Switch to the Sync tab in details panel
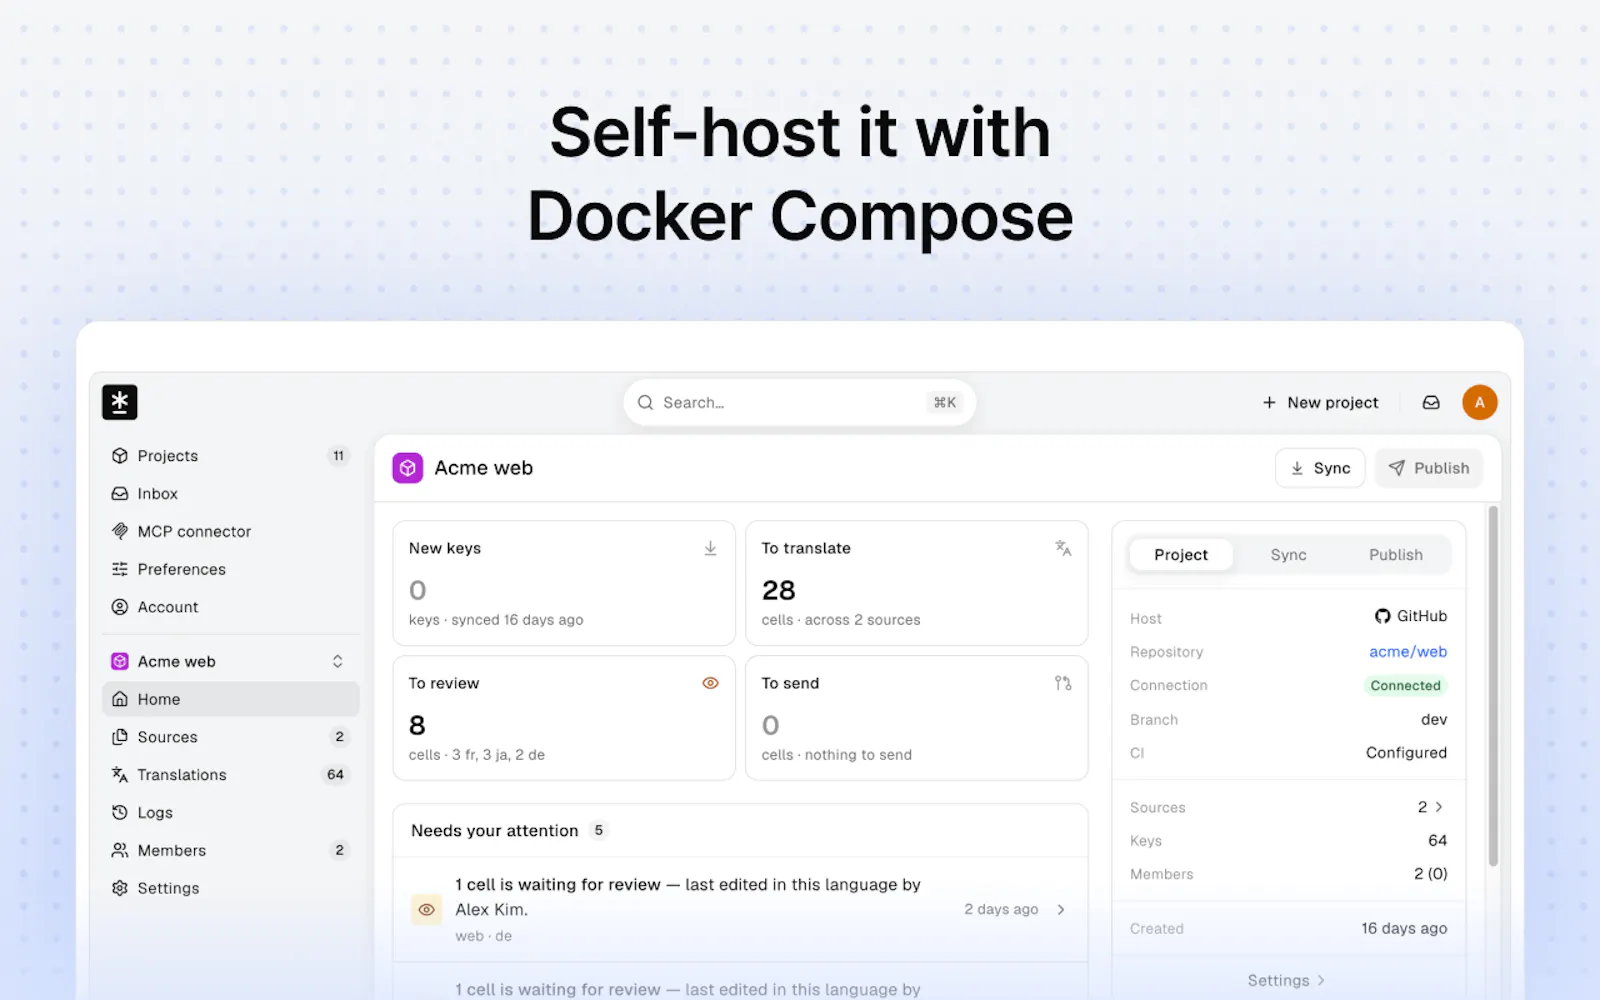The image size is (1600, 1000). [x=1288, y=555]
